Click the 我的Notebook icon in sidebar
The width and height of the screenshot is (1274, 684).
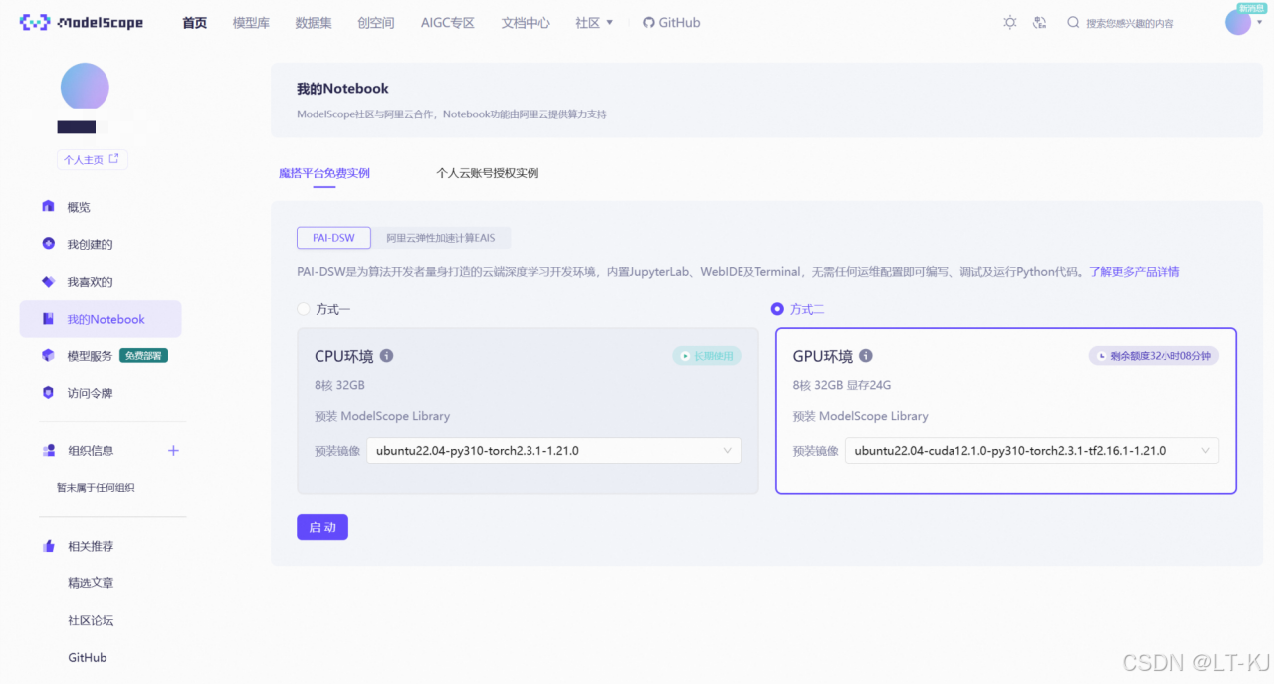(48, 319)
